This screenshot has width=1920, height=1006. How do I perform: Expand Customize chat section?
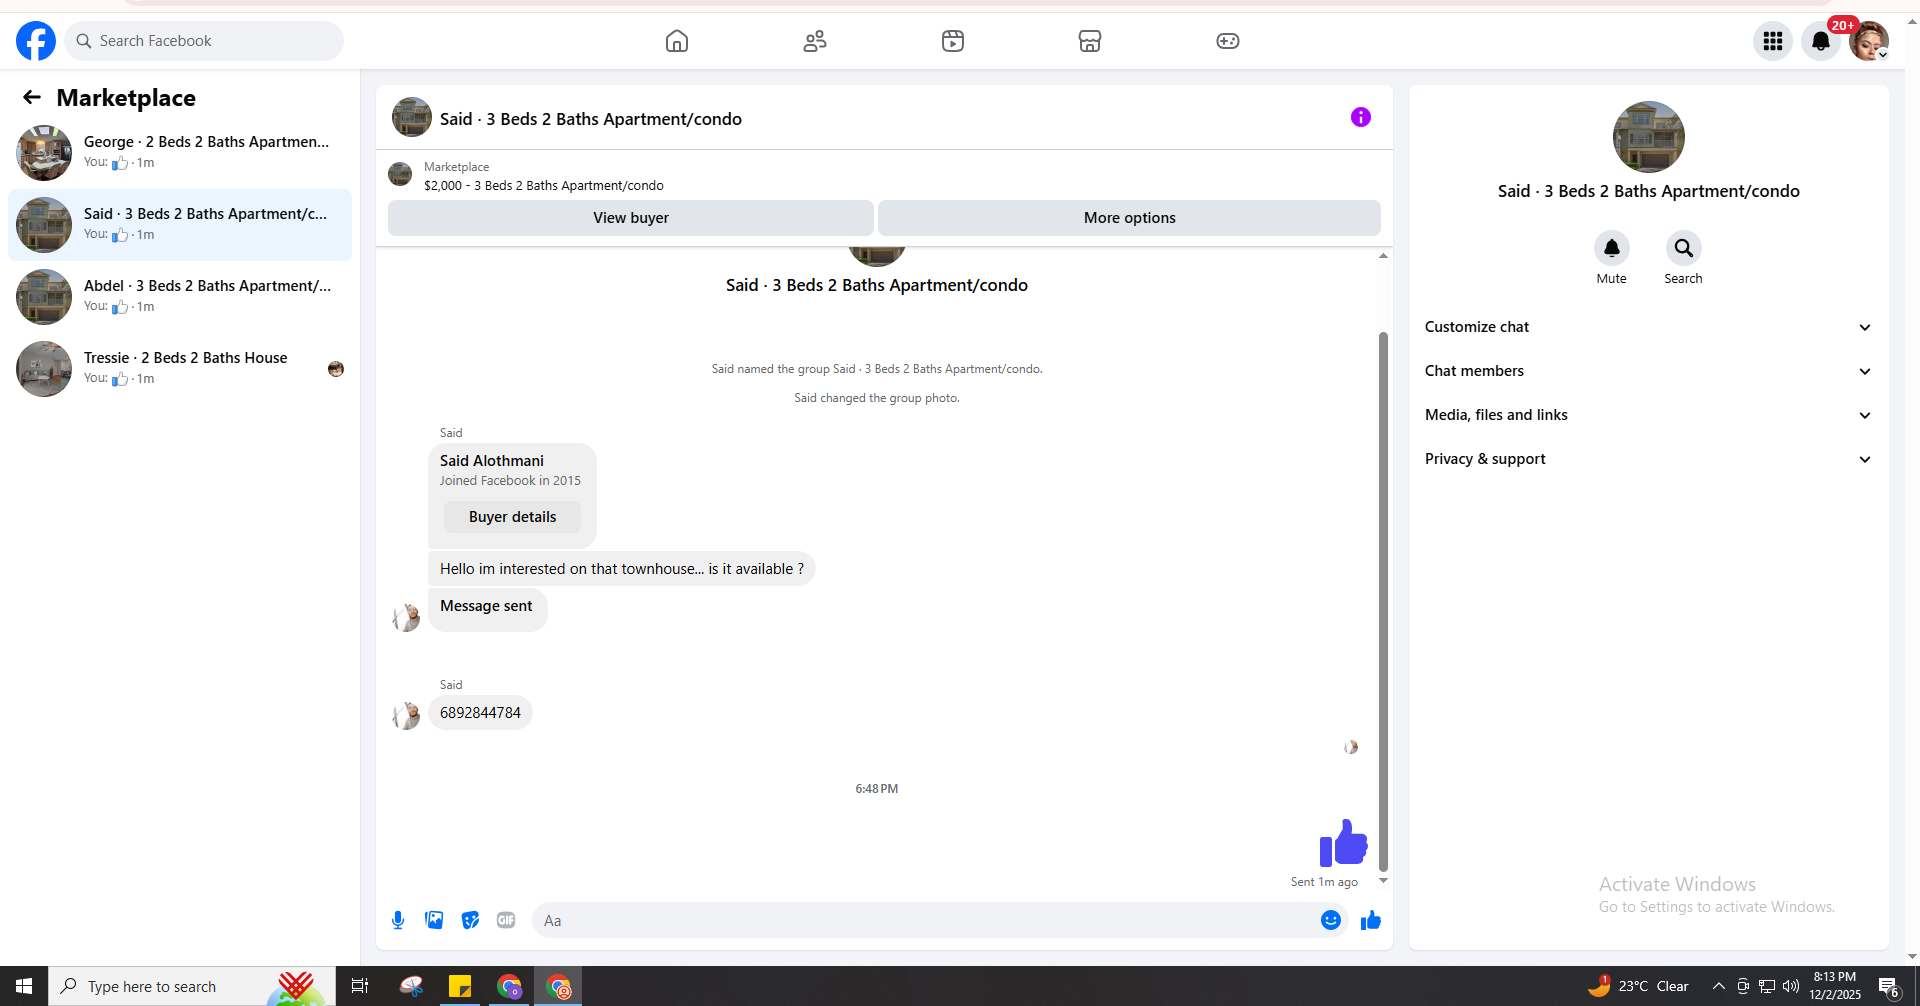[1648, 327]
